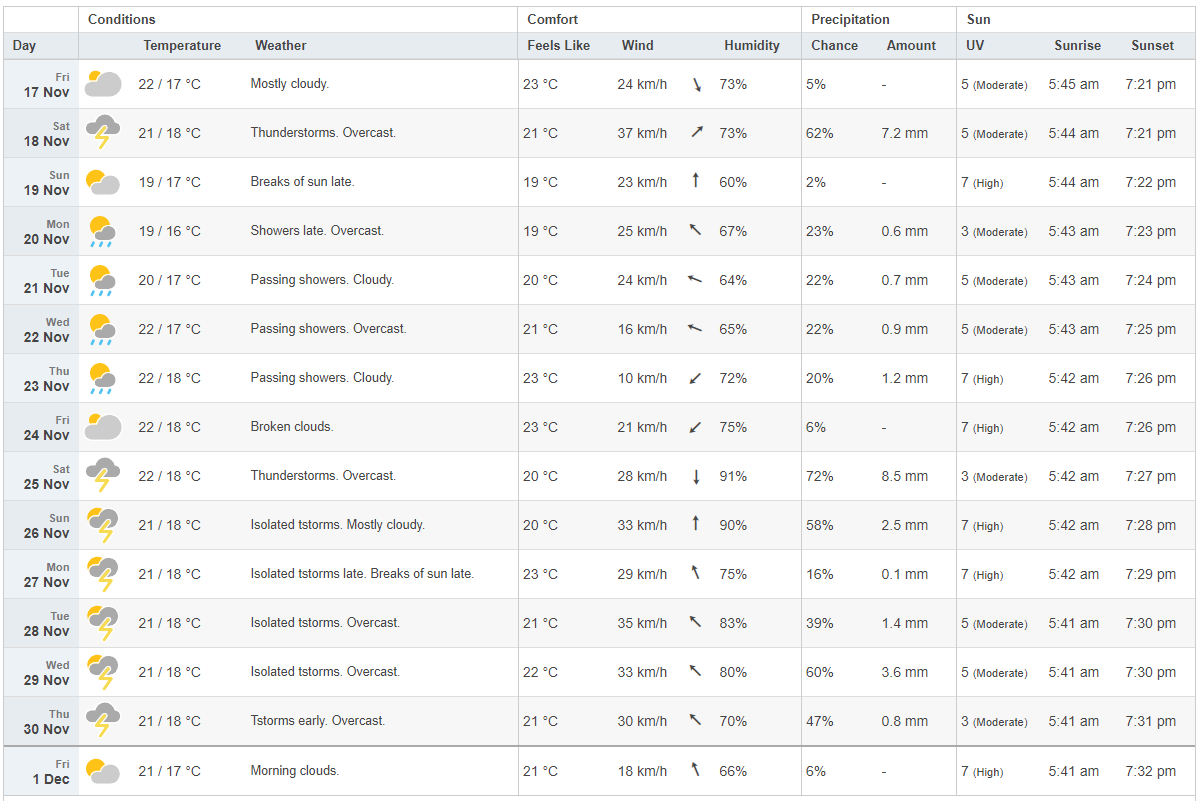Click the Humidity column header
Image resolution: width=1202 pixels, height=801 pixels.
click(752, 45)
